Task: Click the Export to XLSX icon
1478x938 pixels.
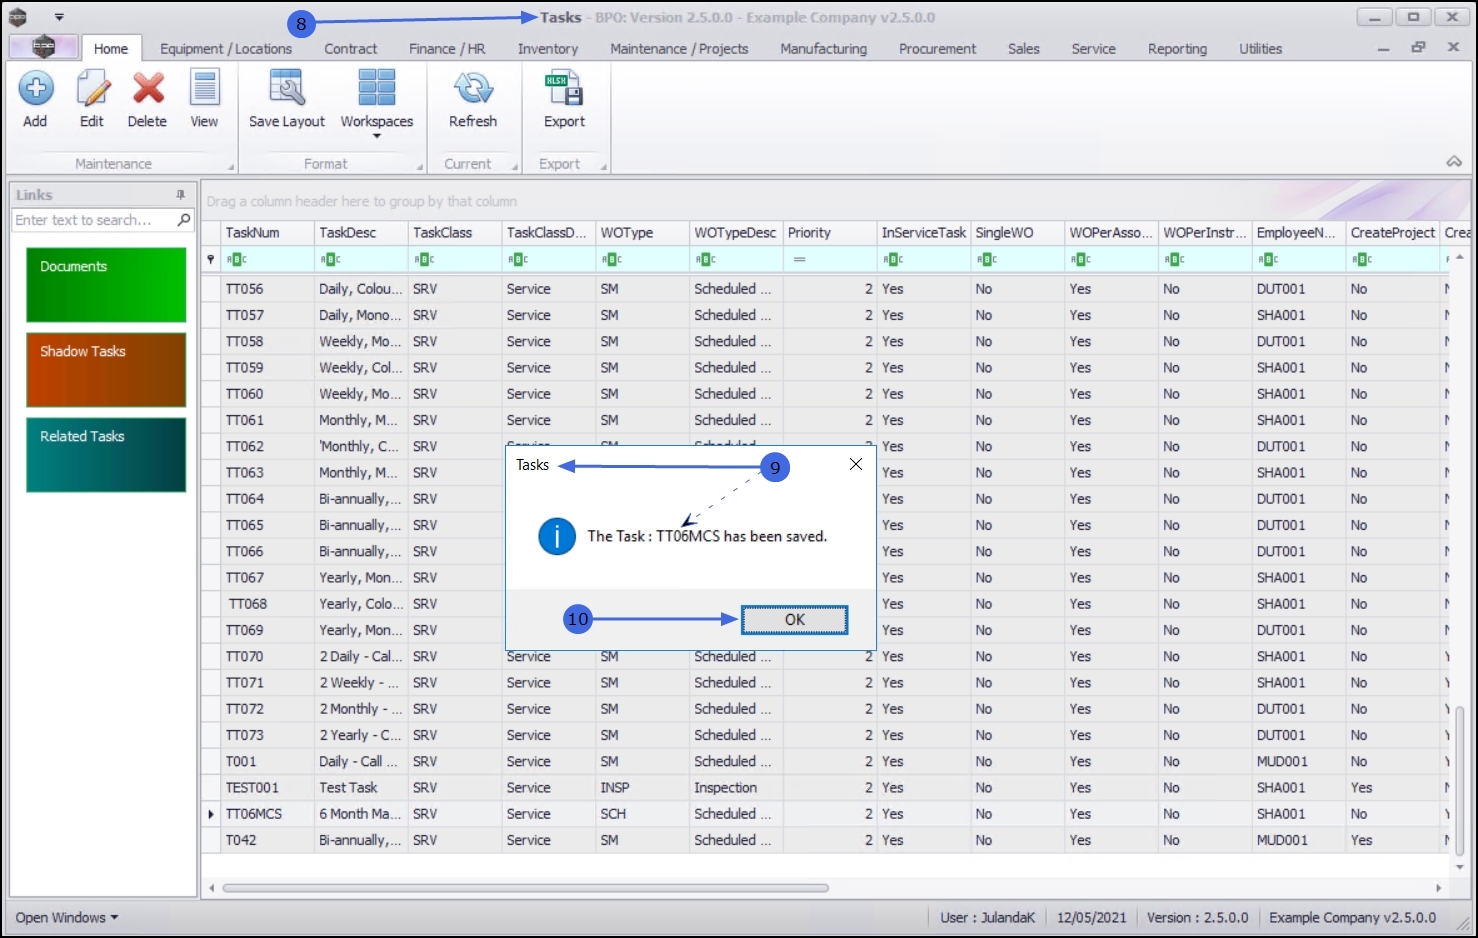Action: (x=564, y=90)
